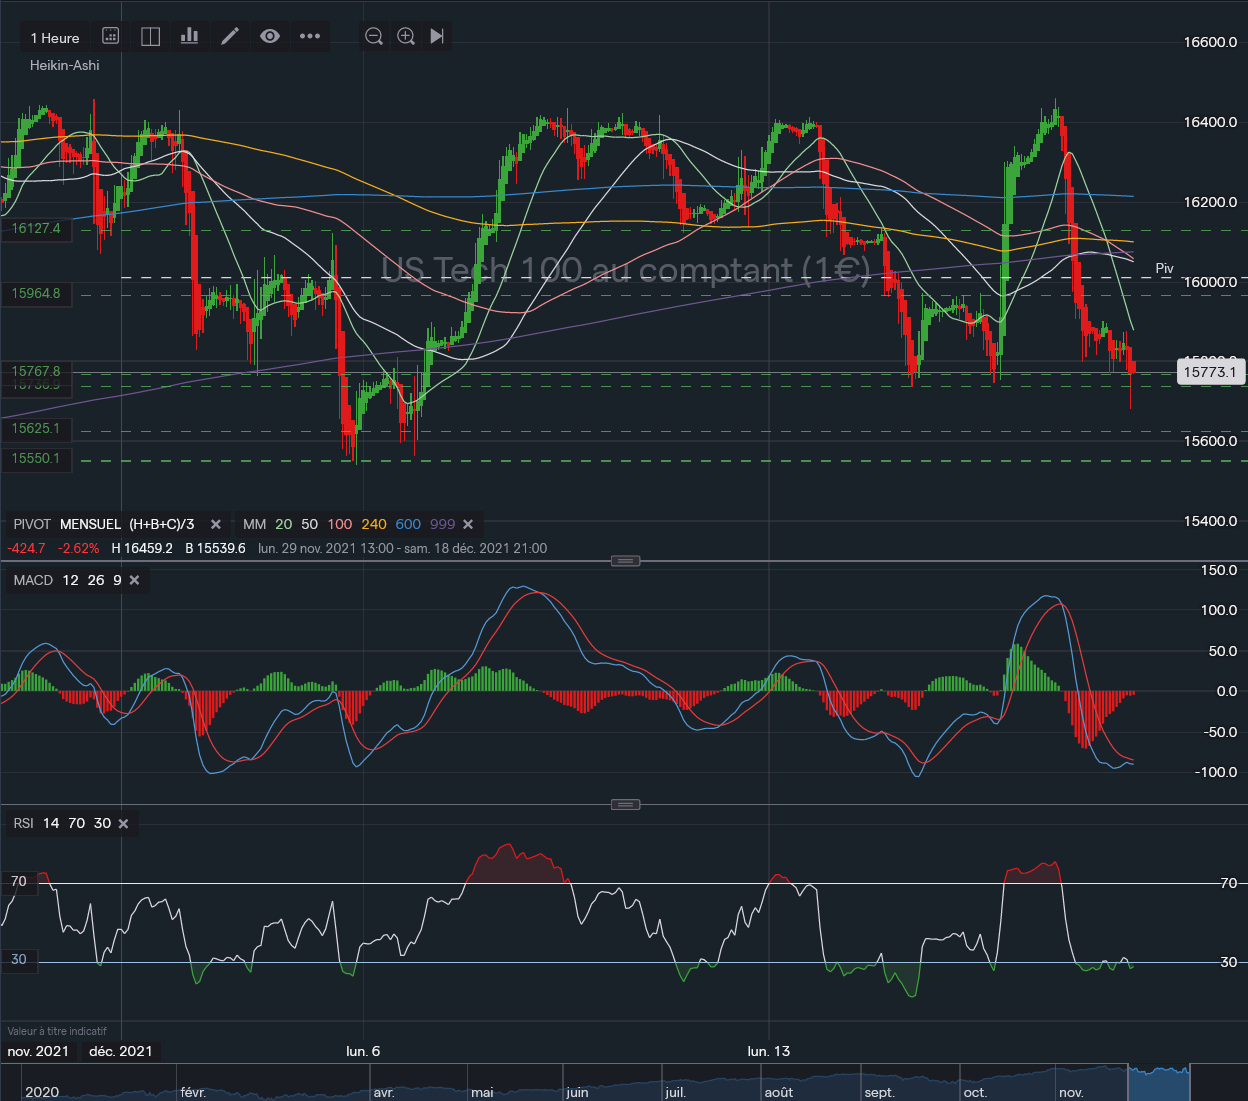Click the MM 600 period value
The image size is (1248, 1101).
(x=408, y=524)
